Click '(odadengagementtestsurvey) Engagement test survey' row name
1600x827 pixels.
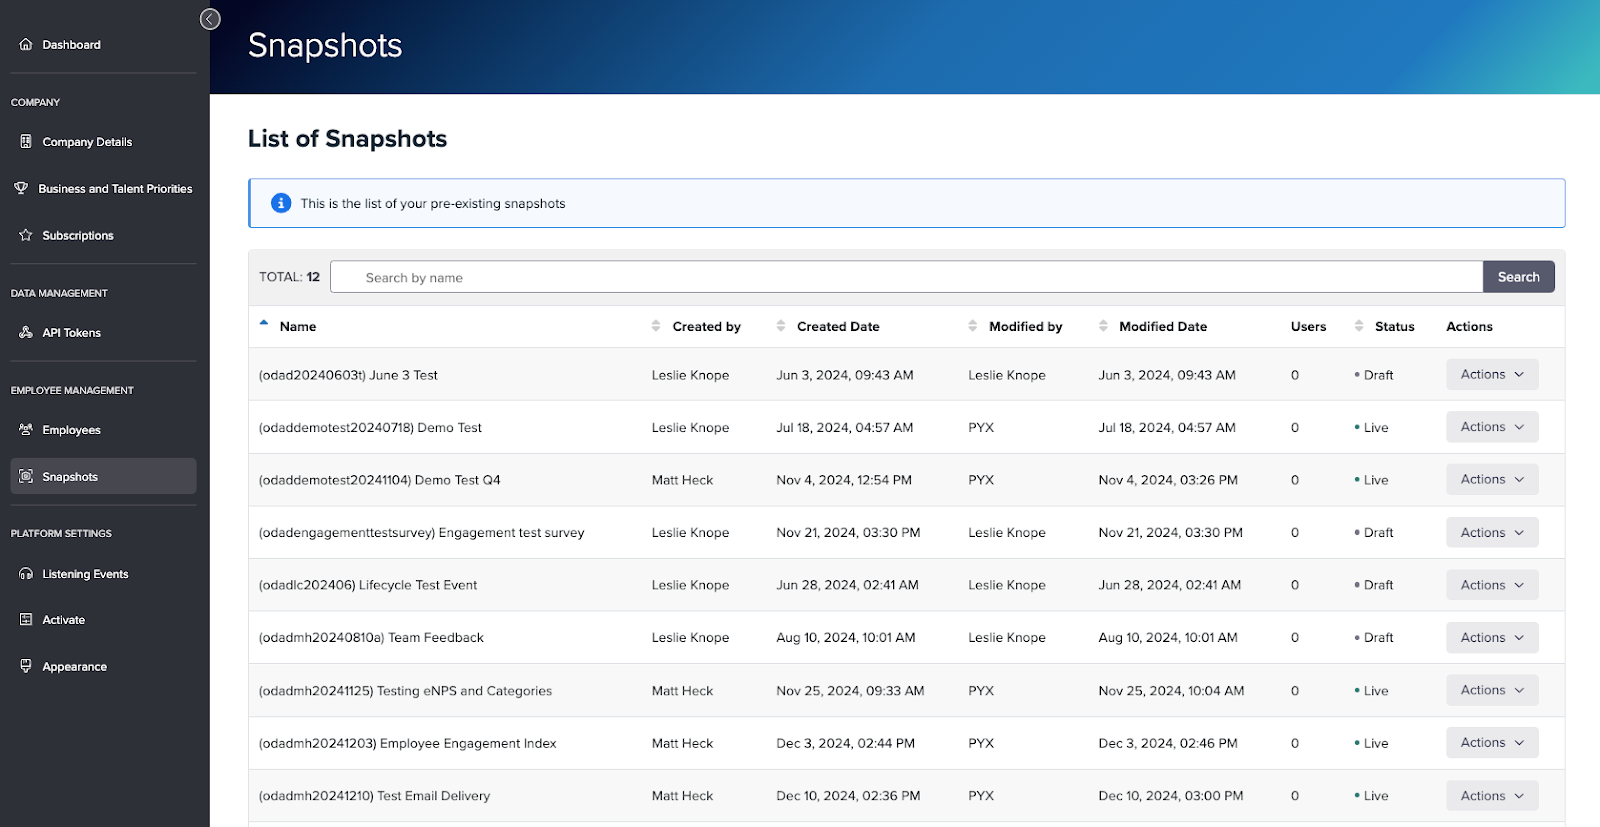point(421,533)
